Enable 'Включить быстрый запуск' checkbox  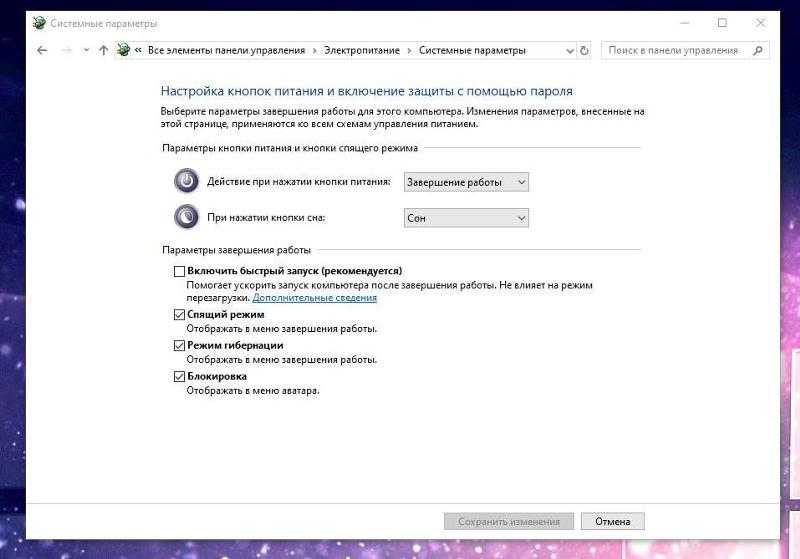[179, 271]
